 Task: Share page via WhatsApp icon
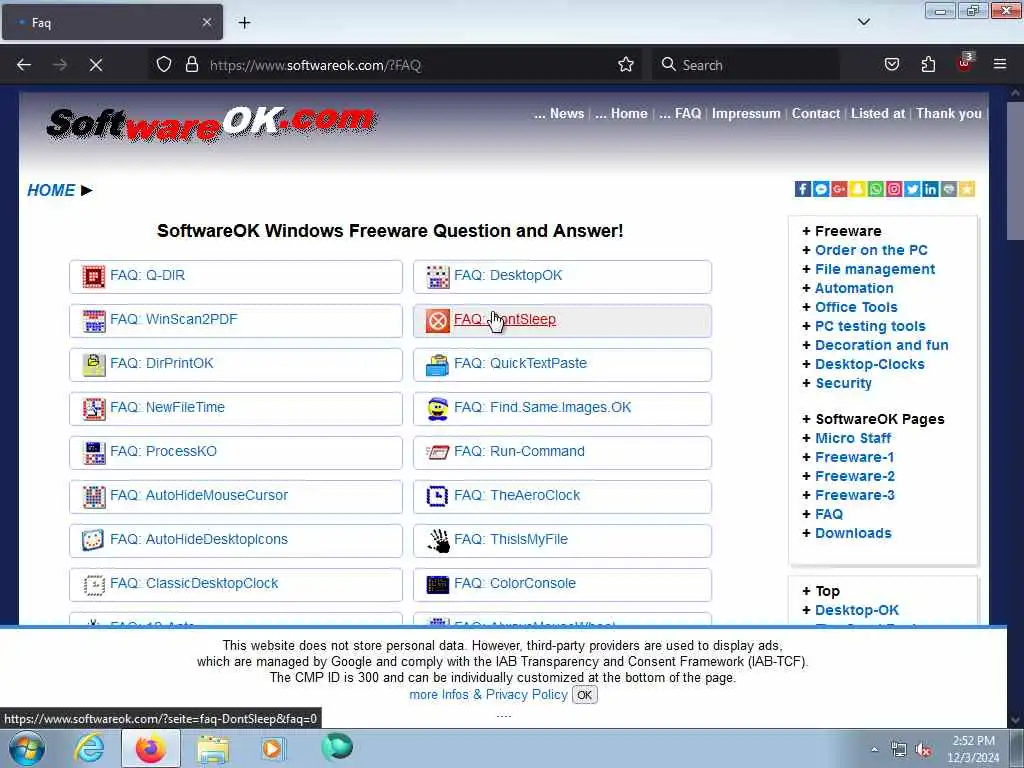pos(876,189)
